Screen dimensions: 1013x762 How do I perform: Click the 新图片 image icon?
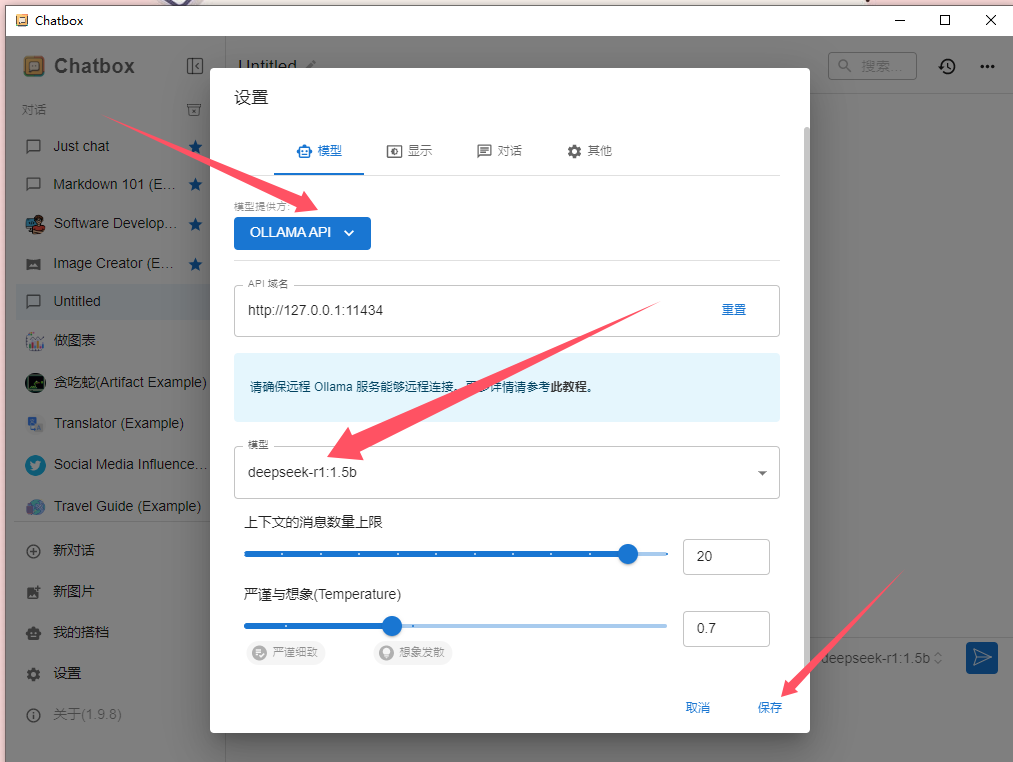33,592
